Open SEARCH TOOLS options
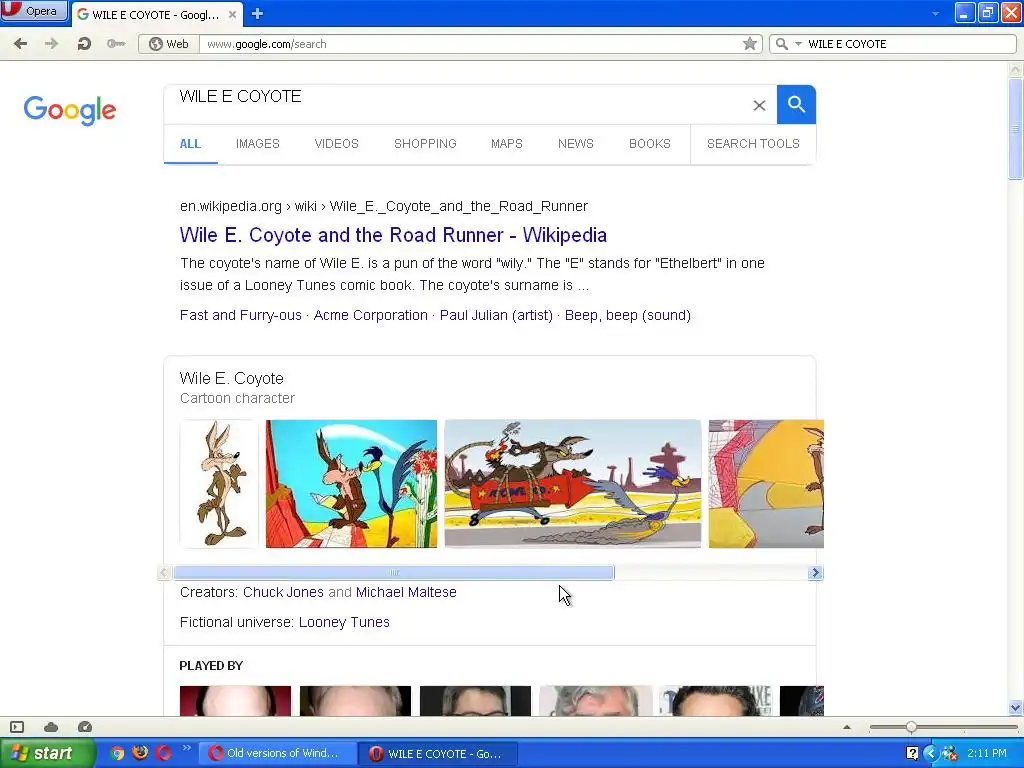Screen dimensions: 1024x768 [x=753, y=144]
